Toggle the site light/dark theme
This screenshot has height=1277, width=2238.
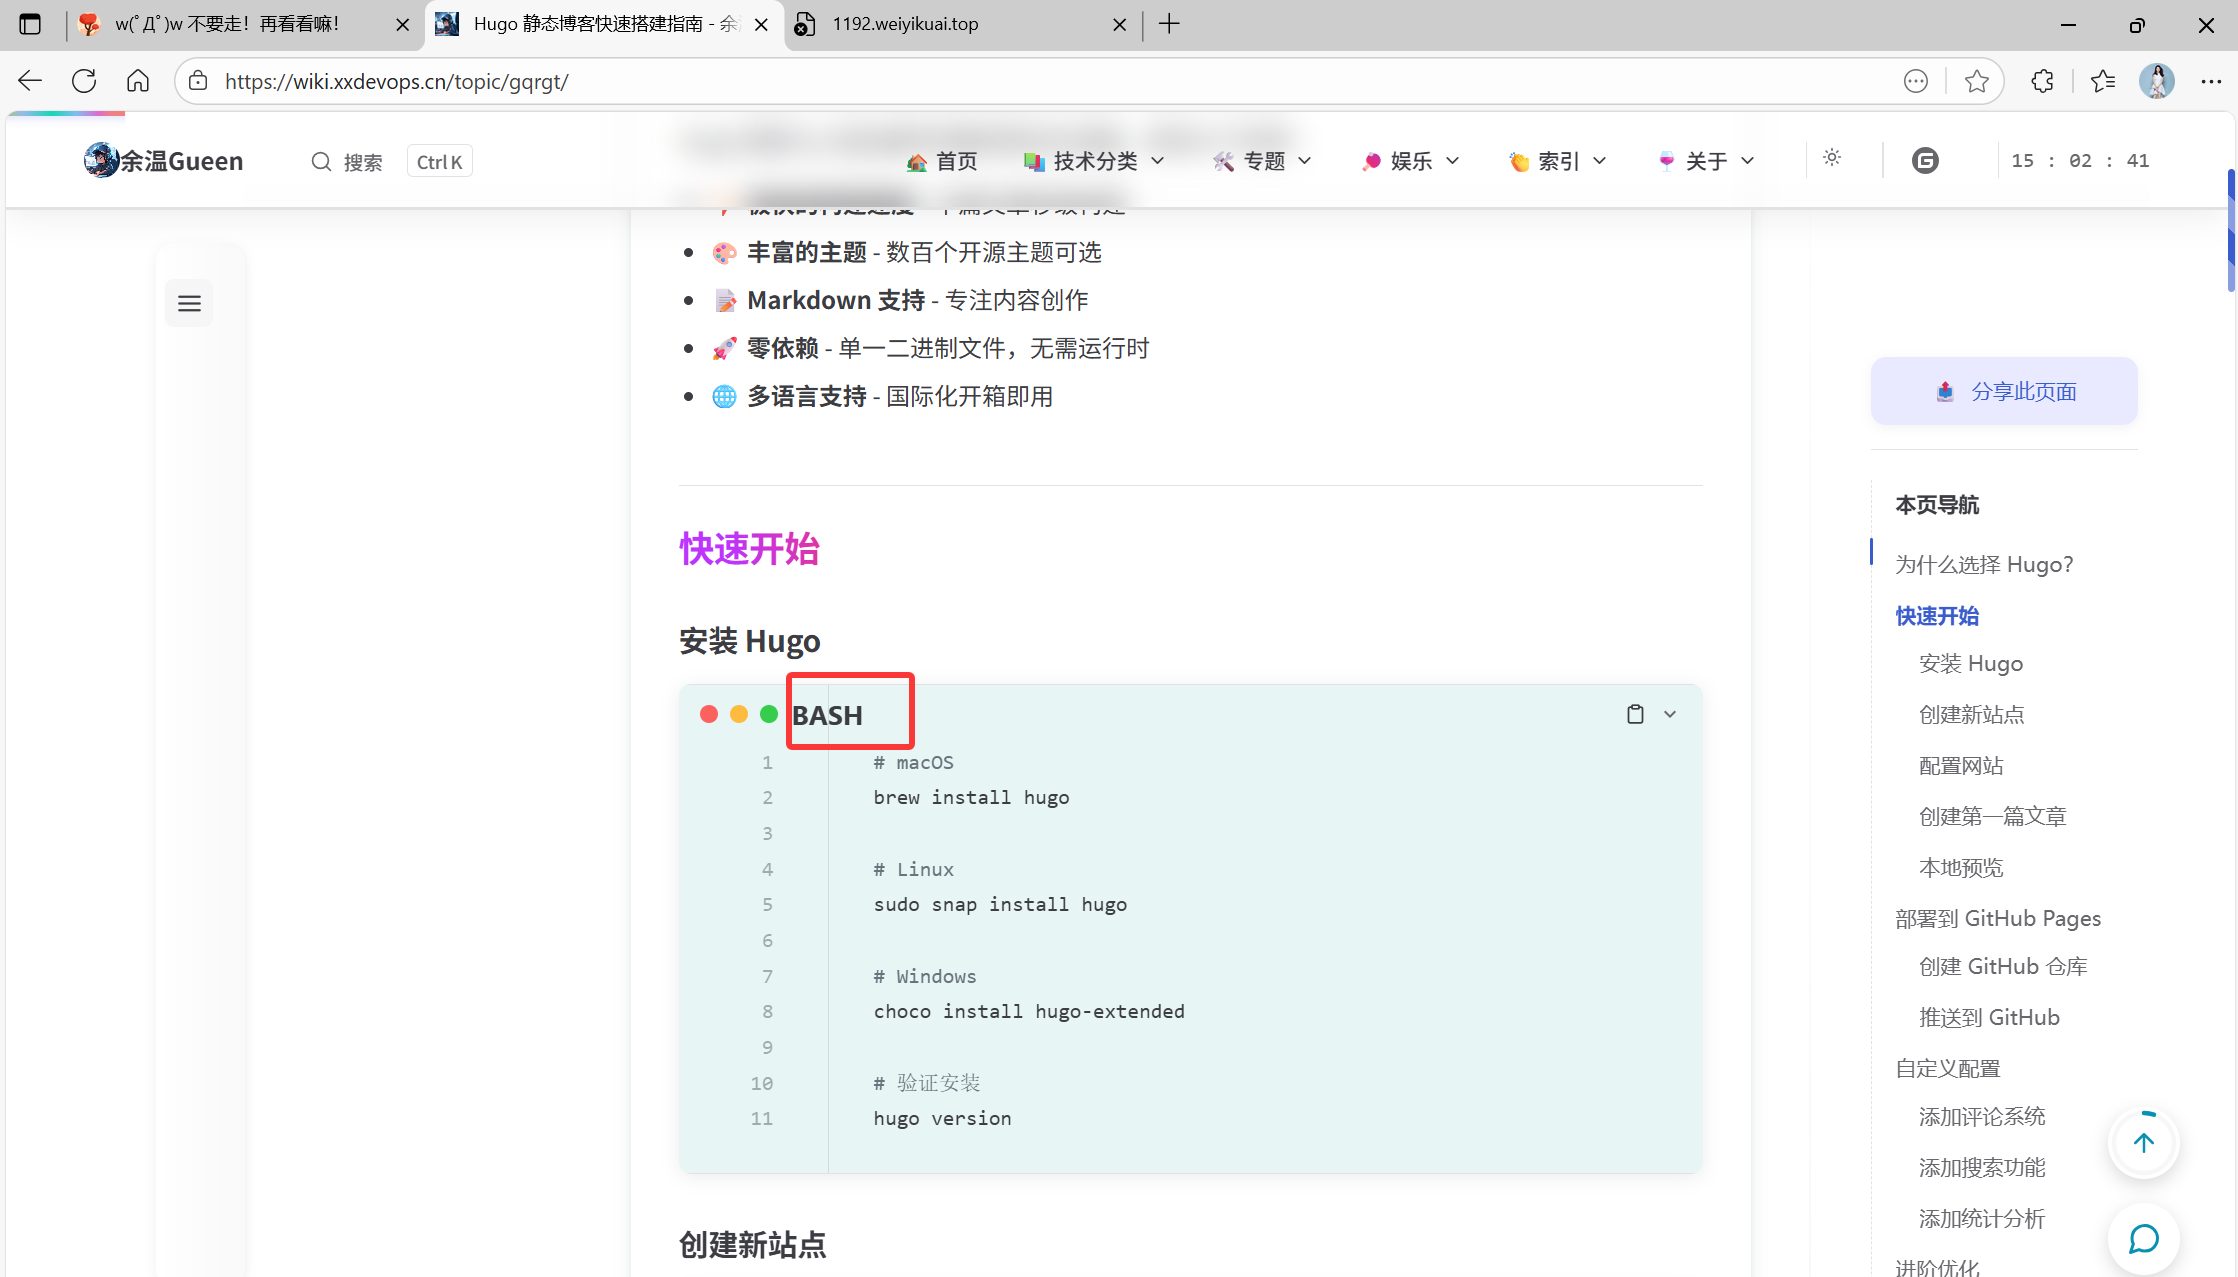[x=1832, y=158]
